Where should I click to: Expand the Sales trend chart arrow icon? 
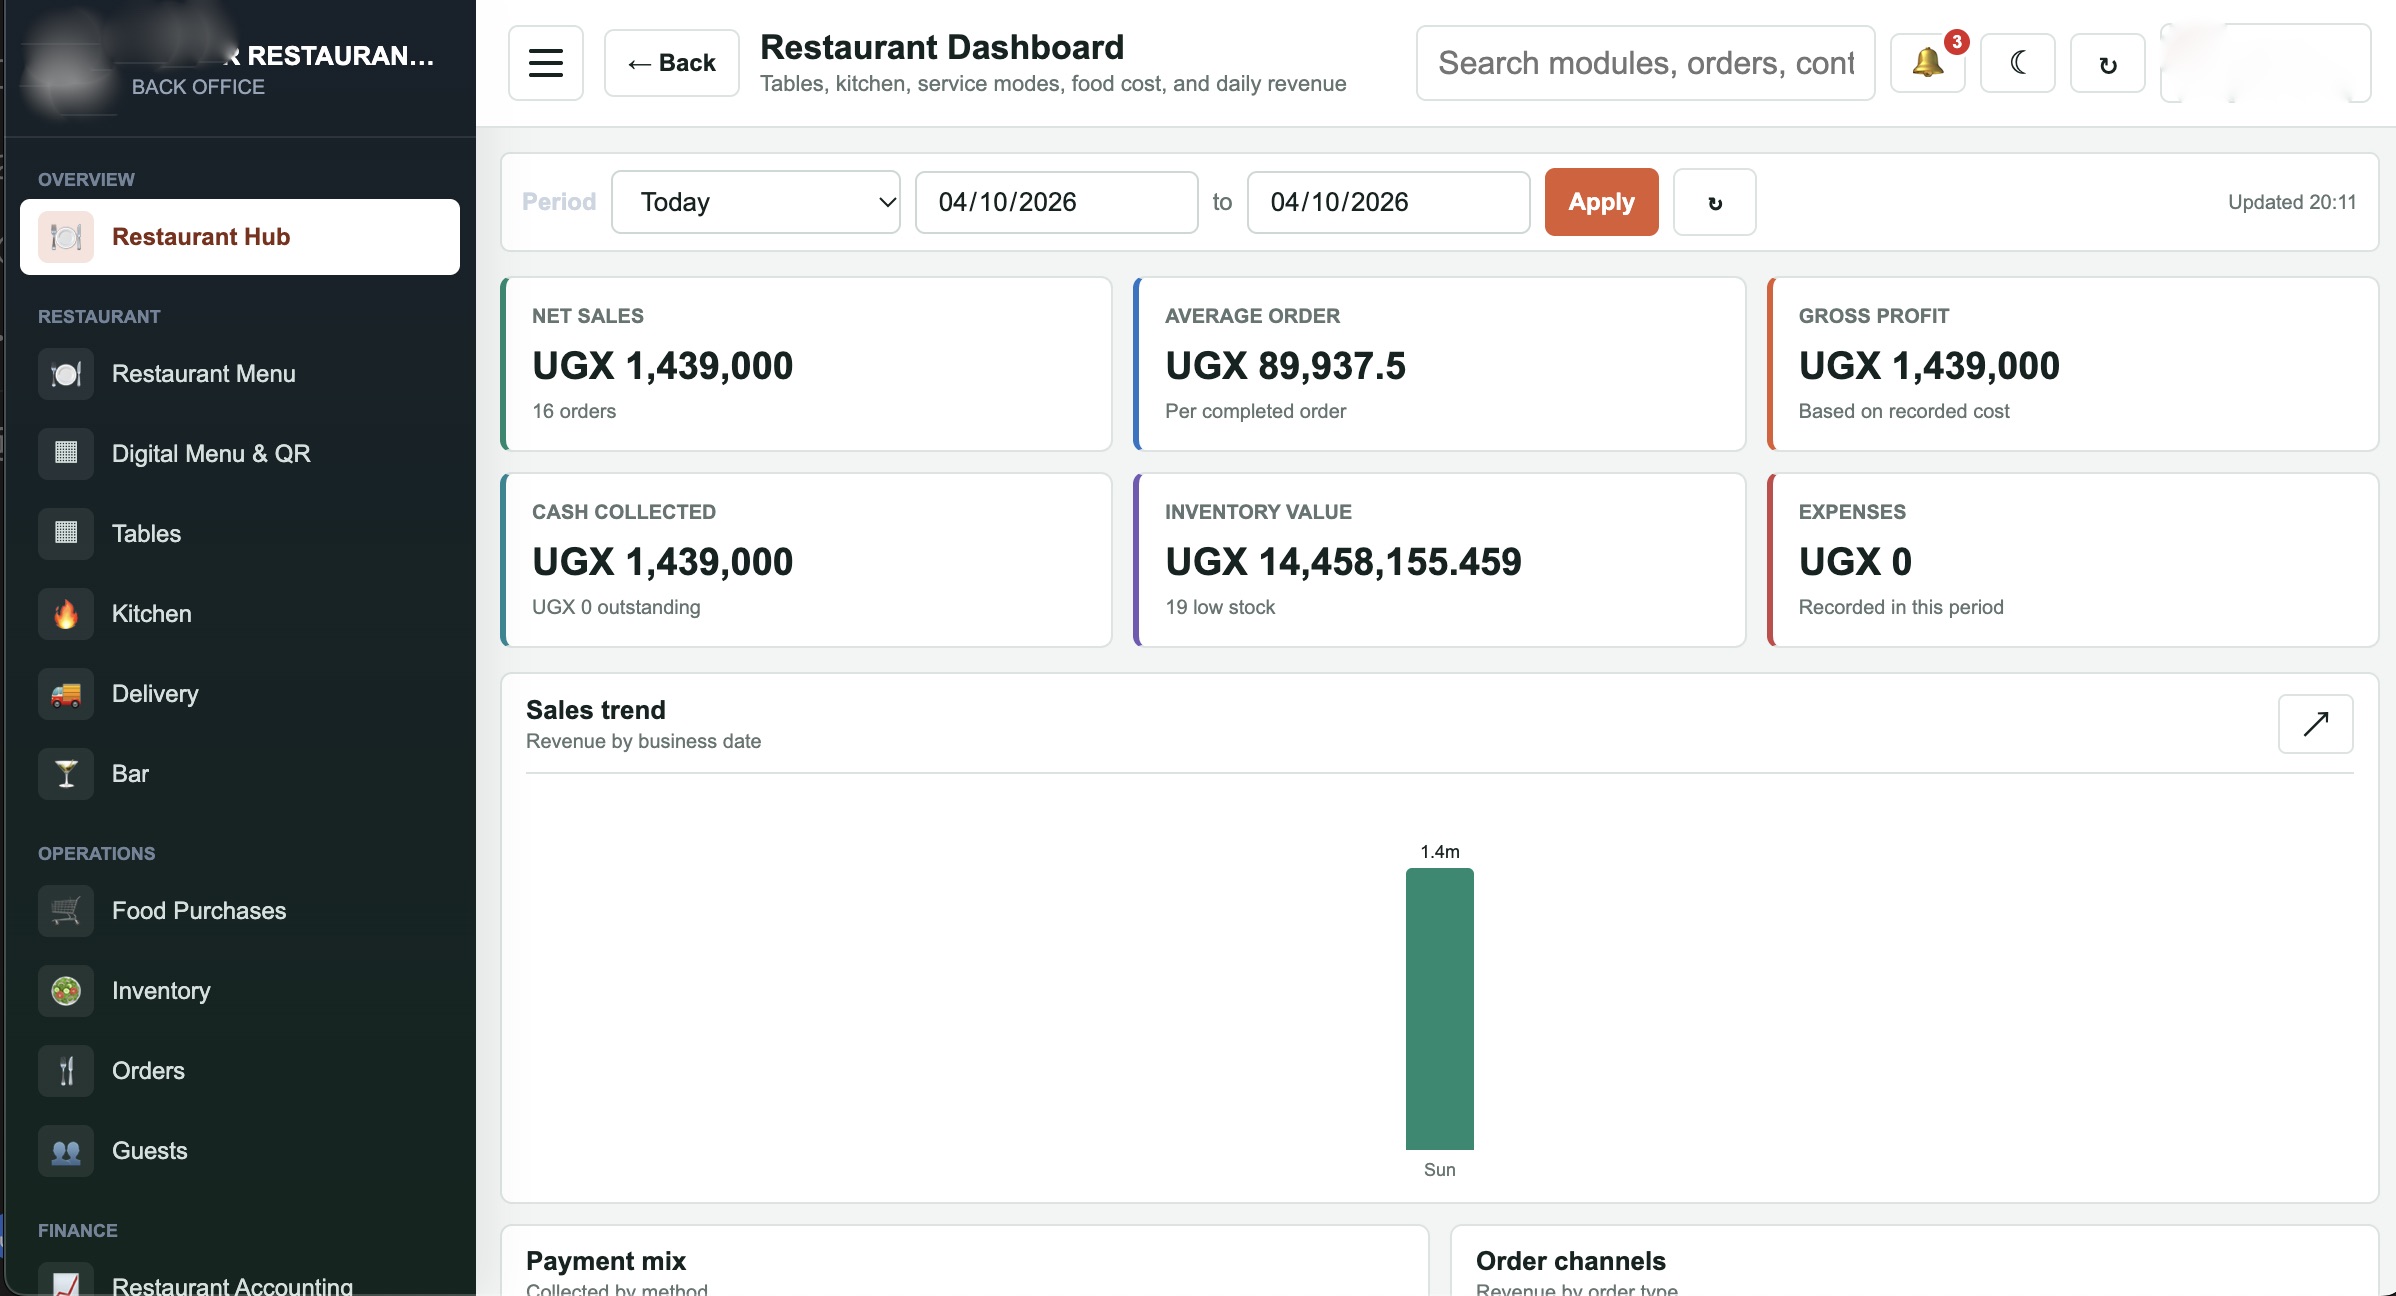pos(2315,724)
